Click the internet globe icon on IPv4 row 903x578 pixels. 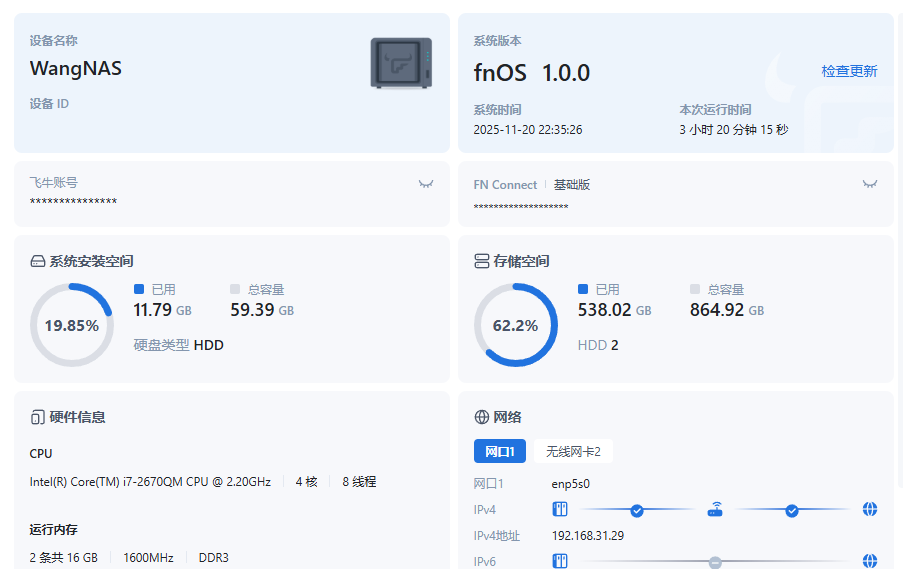[x=870, y=509]
